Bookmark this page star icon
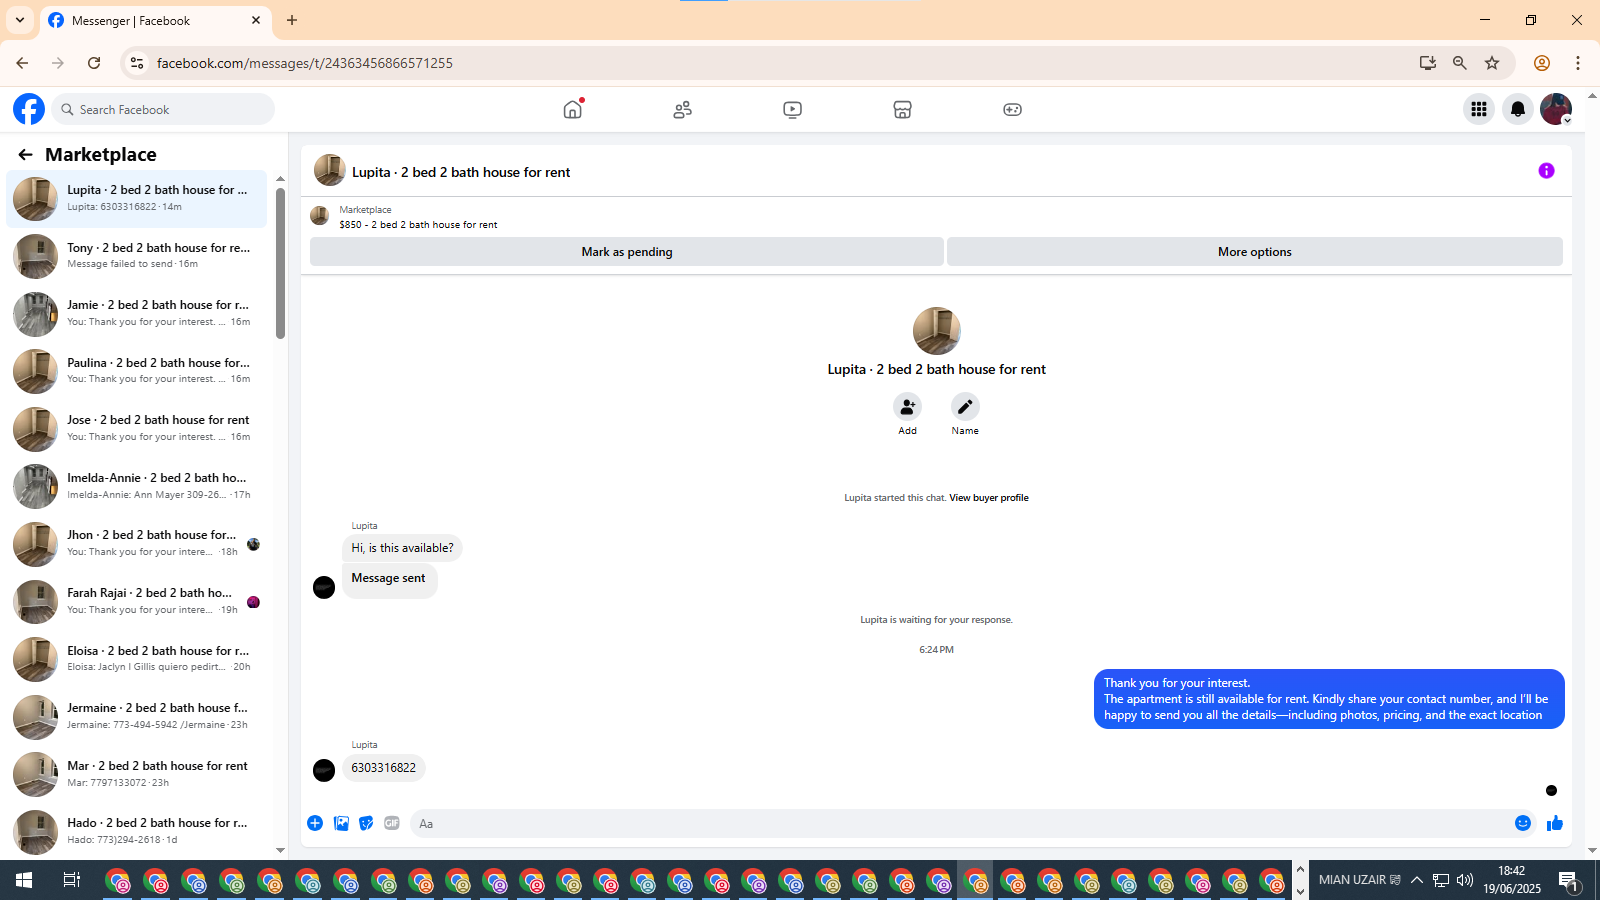 click(x=1492, y=63)
